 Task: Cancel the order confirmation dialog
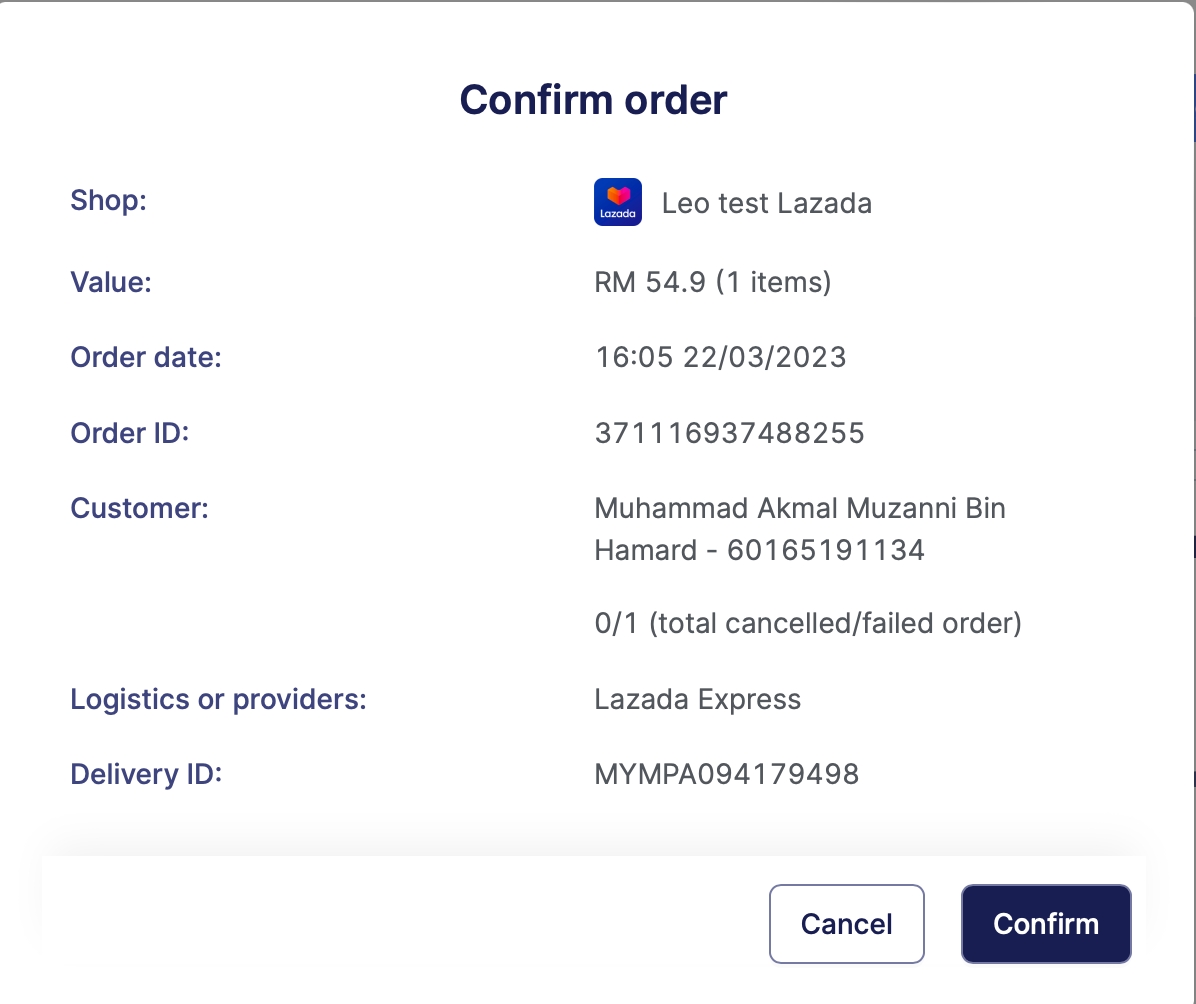(846, 923)
